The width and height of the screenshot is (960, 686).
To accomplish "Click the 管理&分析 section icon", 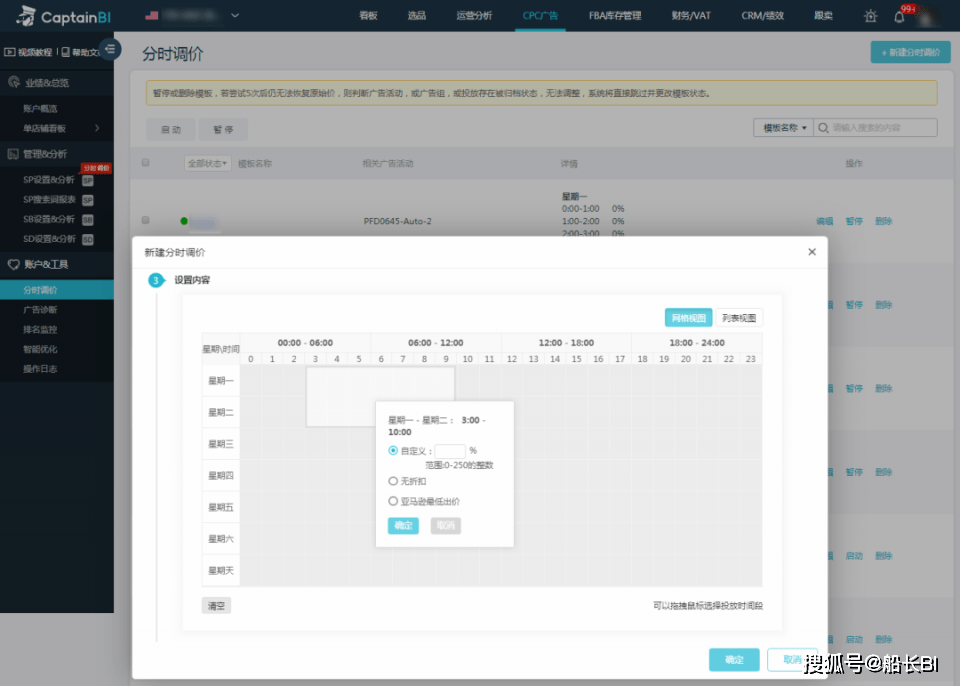I will coord(13,154).
